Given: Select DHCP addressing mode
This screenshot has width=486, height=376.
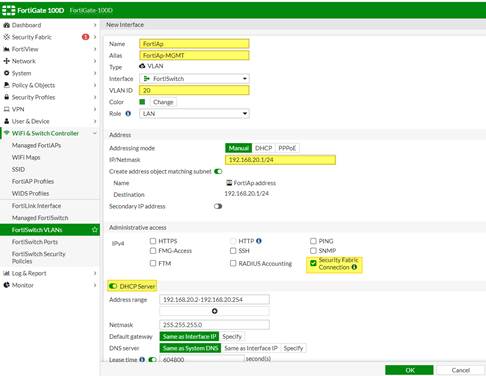Looking at the screenshot, I should pyautogui.click(x=263, y=148).
